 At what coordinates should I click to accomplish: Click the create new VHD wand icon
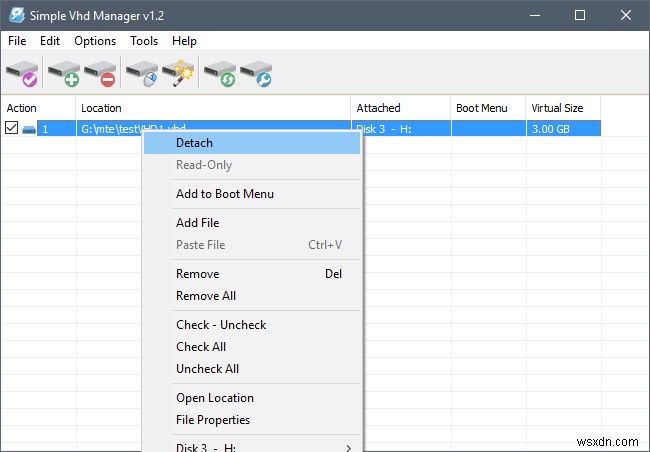pos(178,73)
